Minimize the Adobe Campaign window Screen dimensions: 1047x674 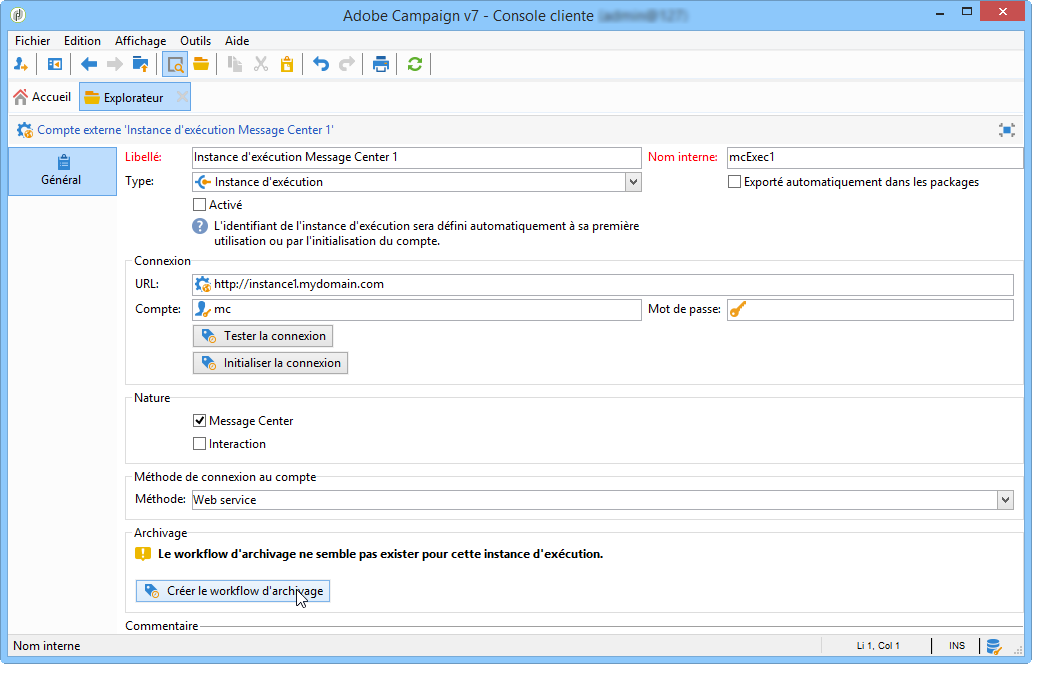pos(939,13)
